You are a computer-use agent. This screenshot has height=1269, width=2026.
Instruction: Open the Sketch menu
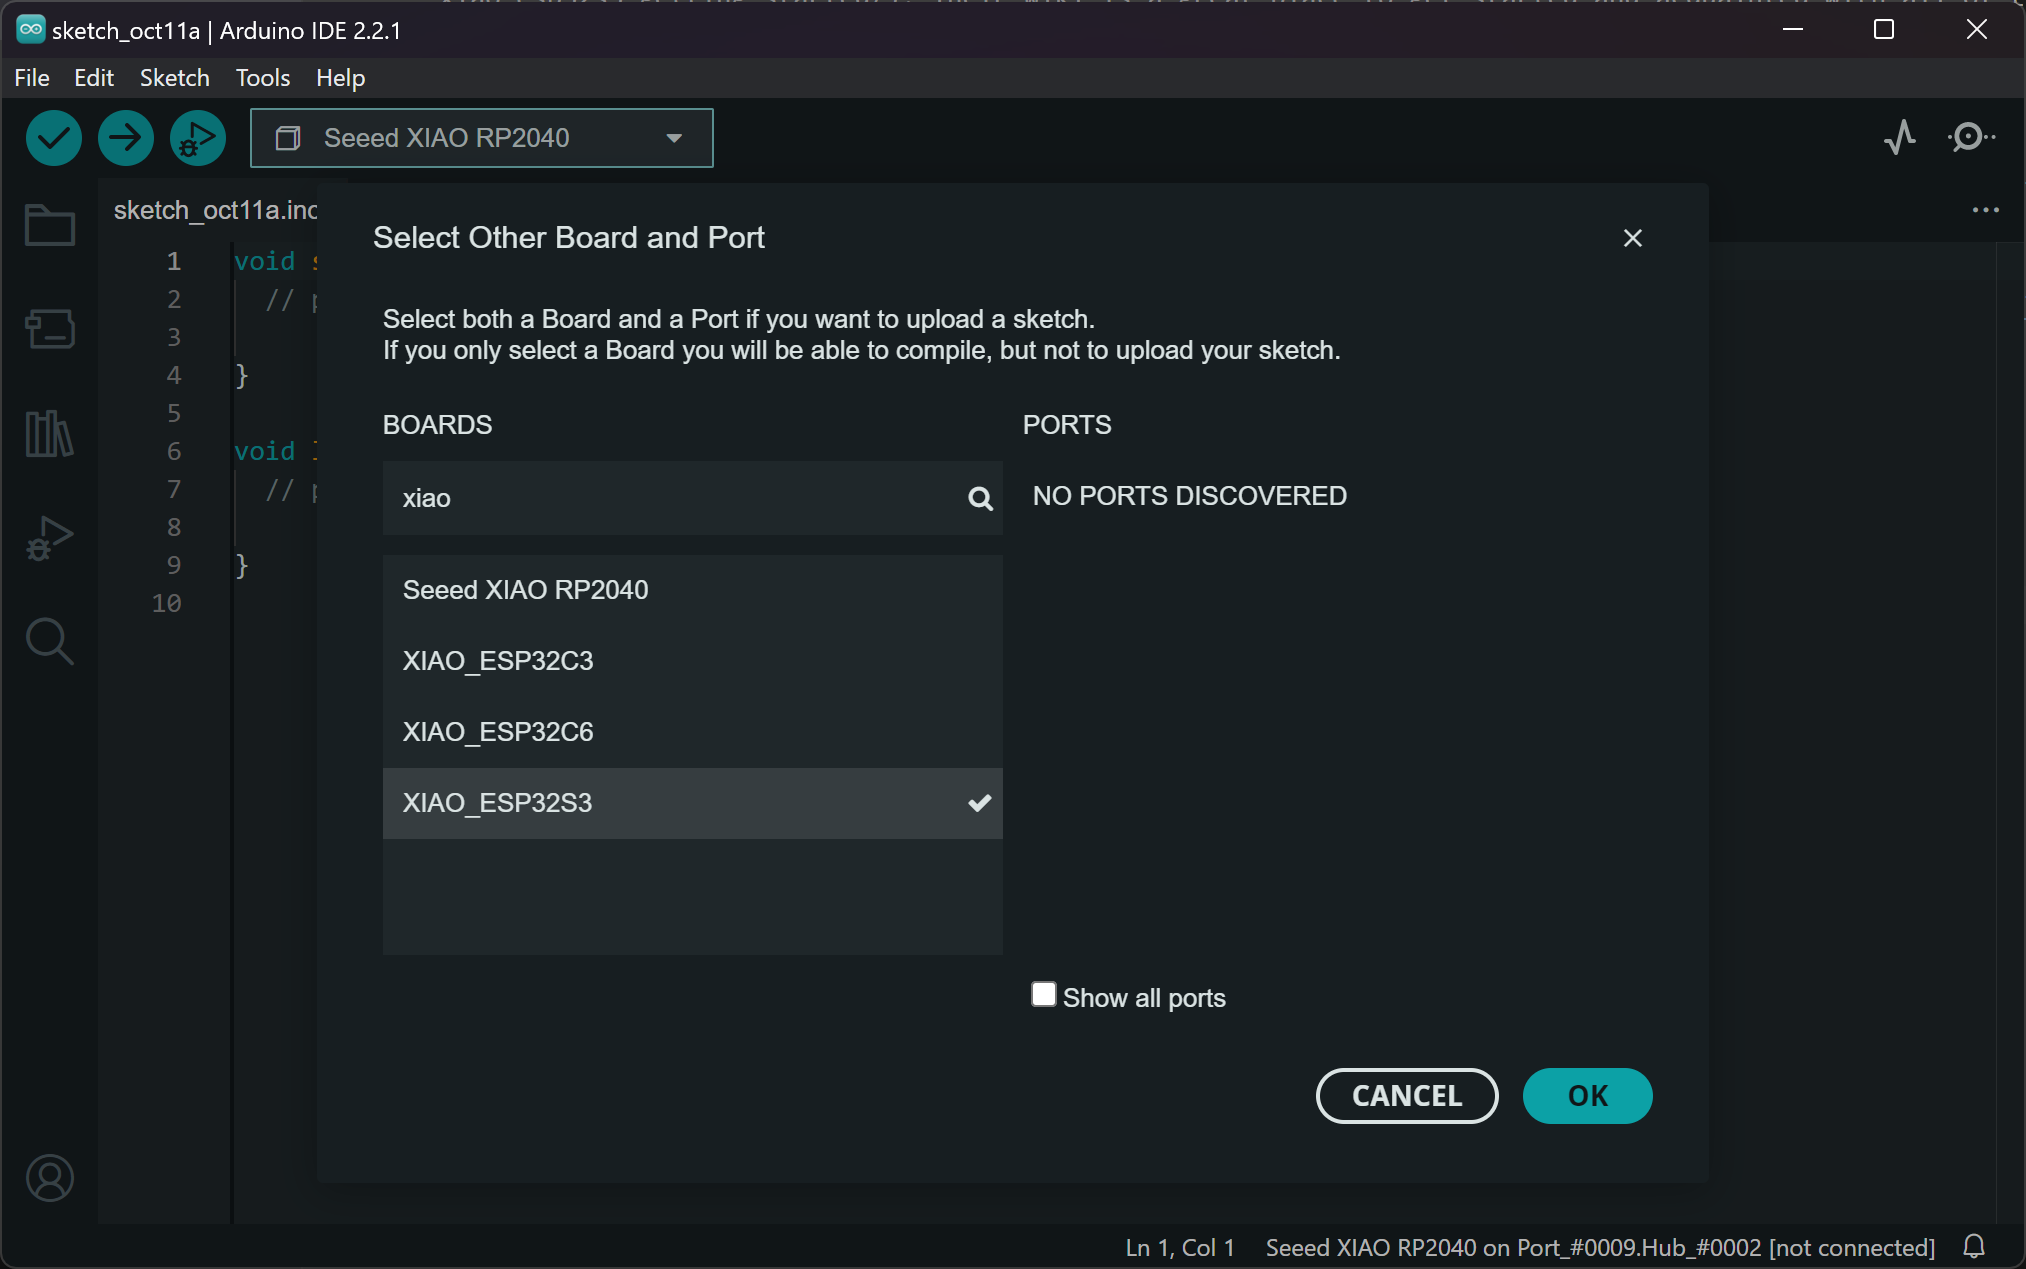click(x=174, y=78)
